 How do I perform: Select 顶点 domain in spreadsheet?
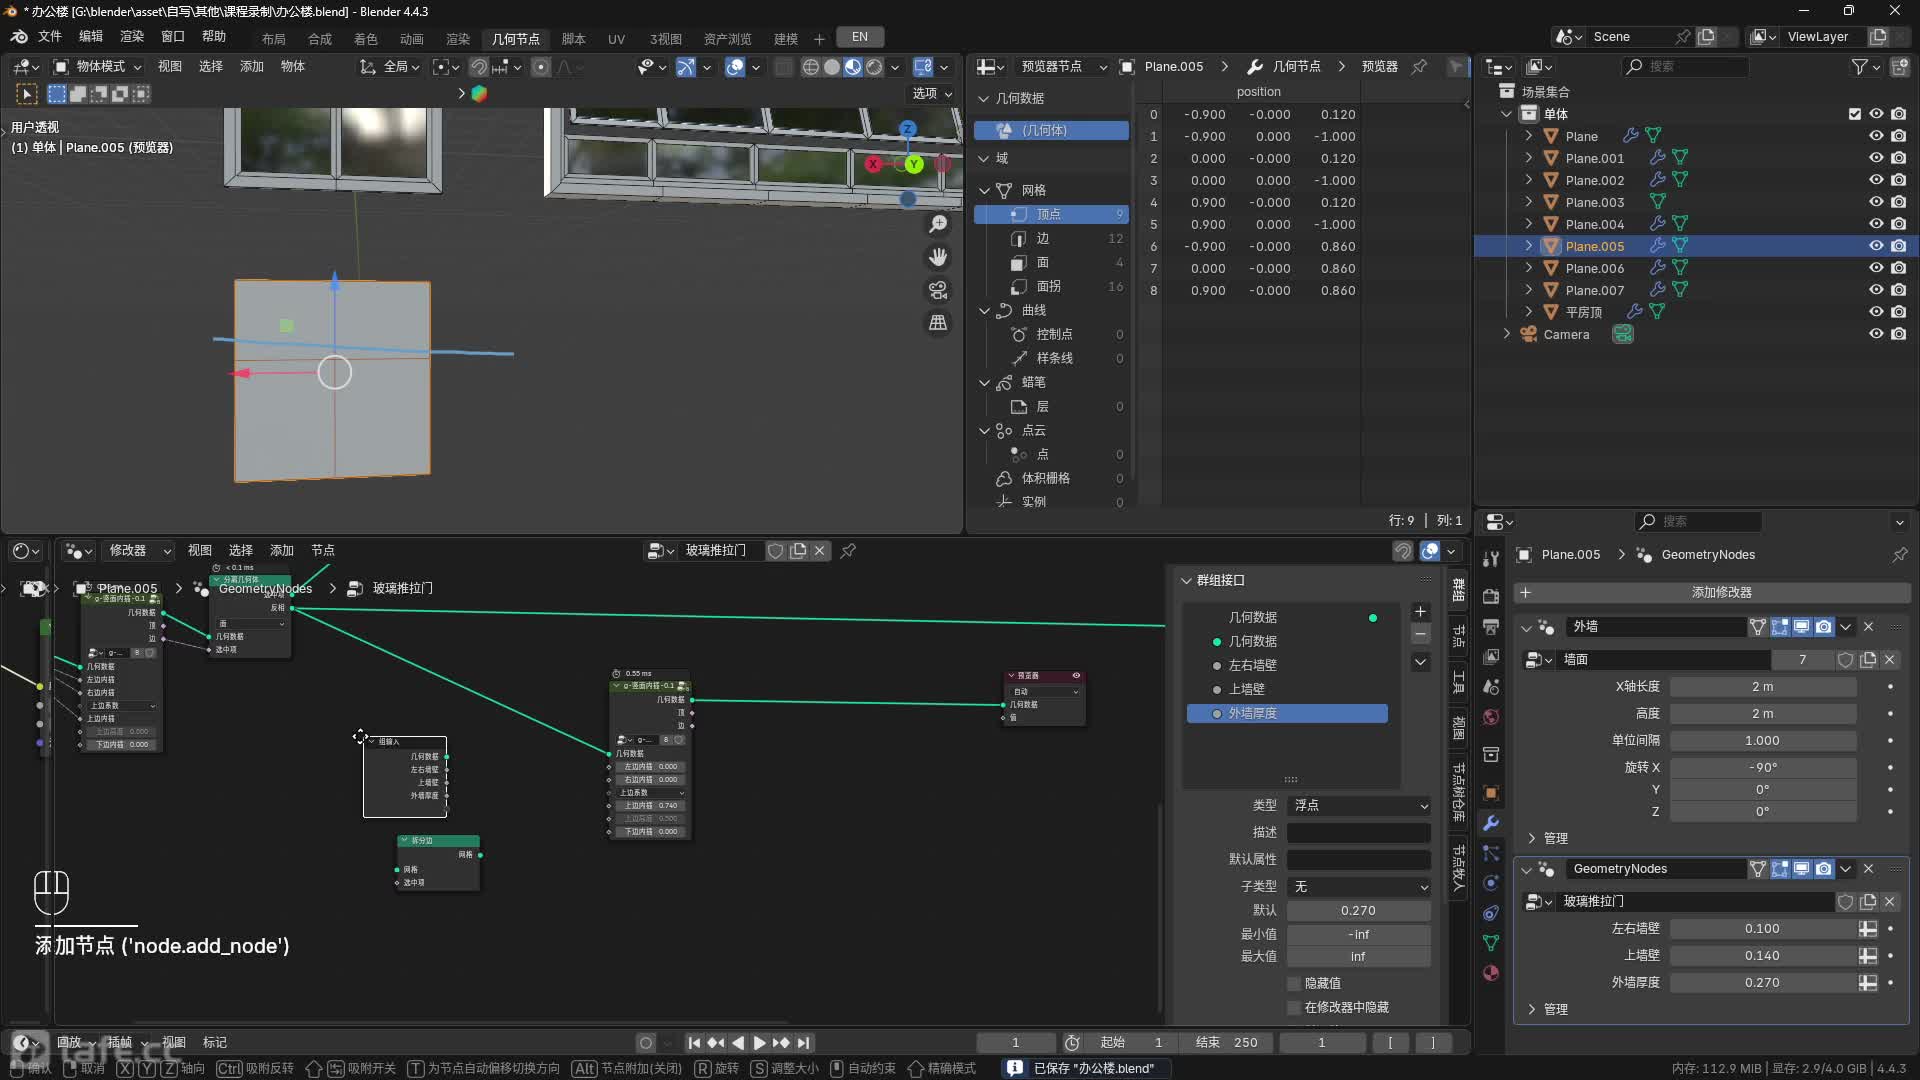coord(1051,214)
